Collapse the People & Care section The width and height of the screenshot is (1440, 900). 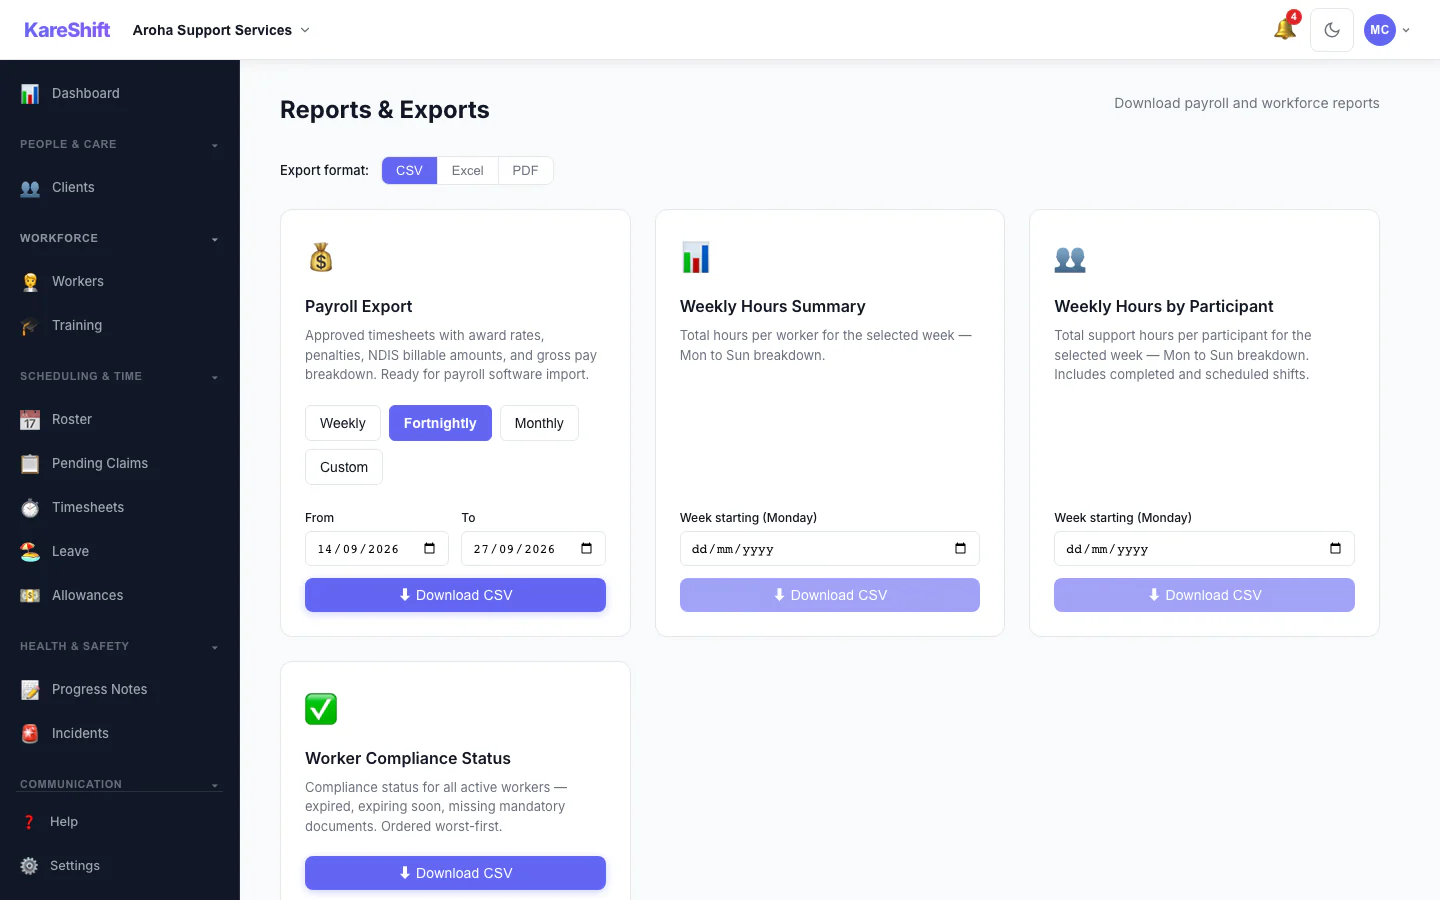coord(120,144)
